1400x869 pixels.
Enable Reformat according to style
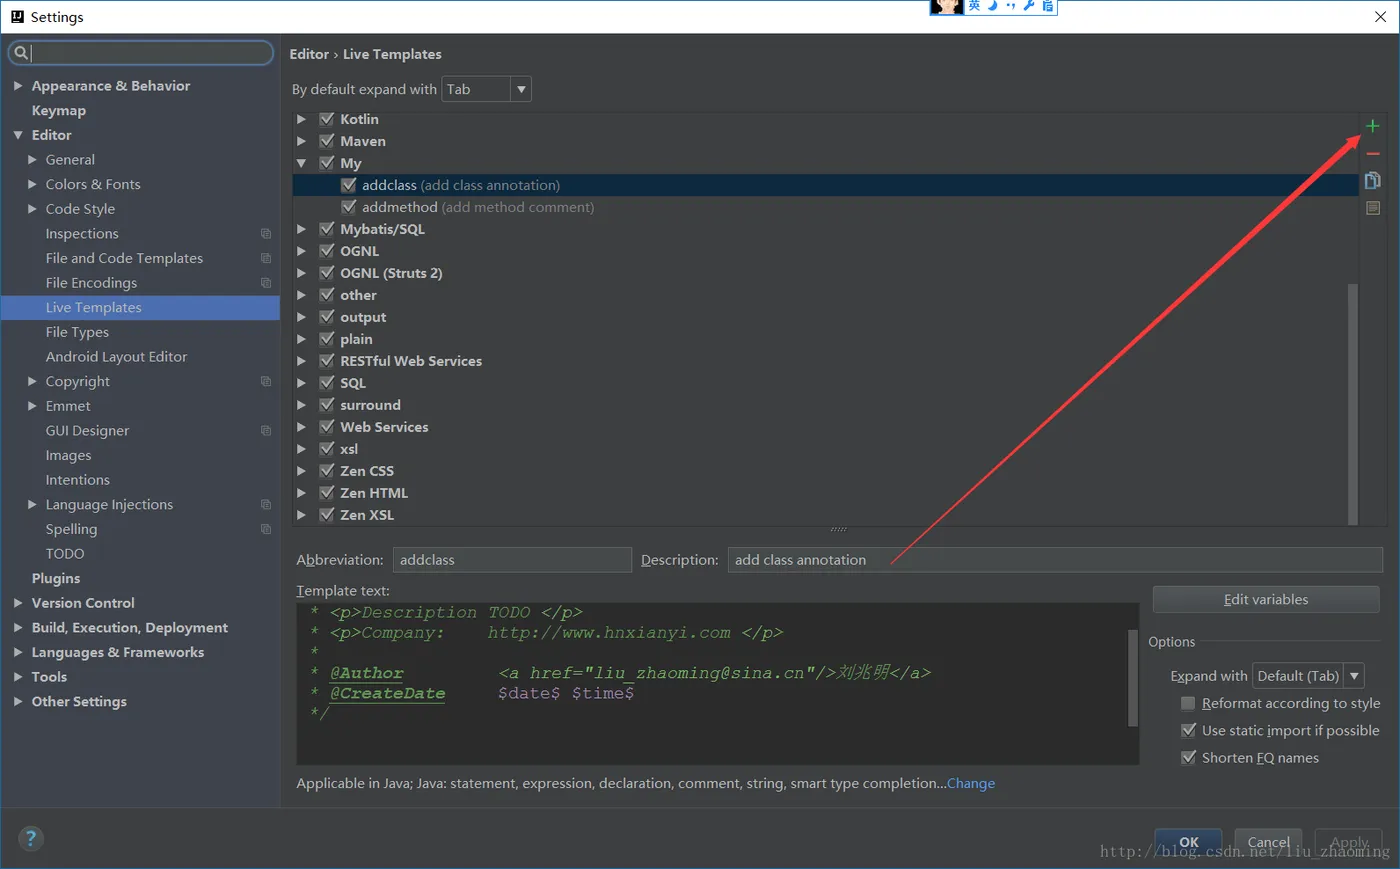pos(1188,703)
